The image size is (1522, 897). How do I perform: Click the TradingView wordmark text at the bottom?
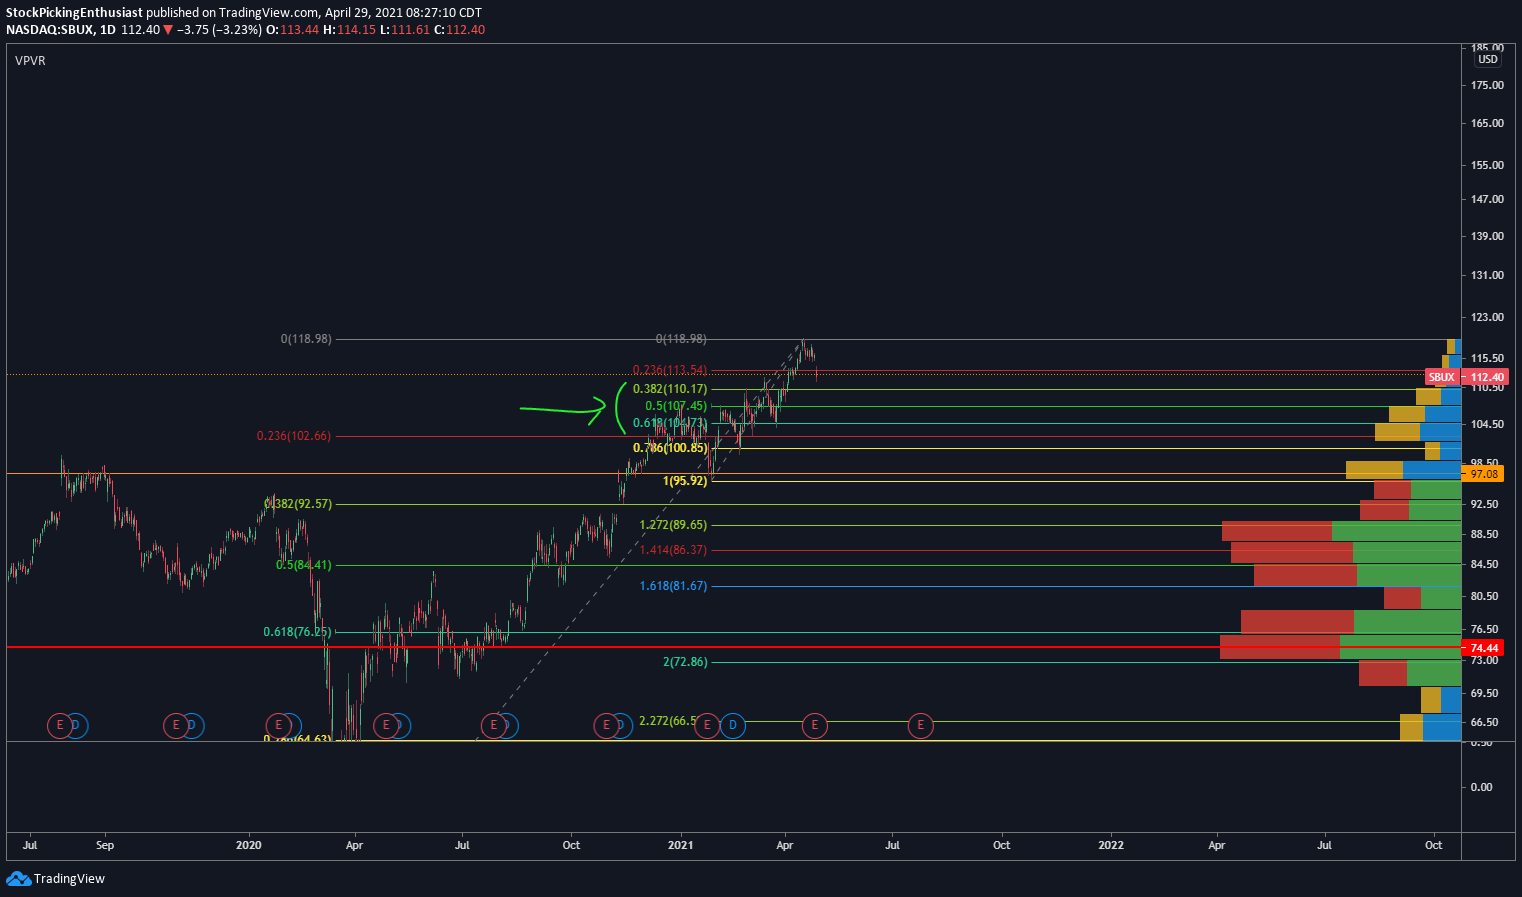pos(69,879)
